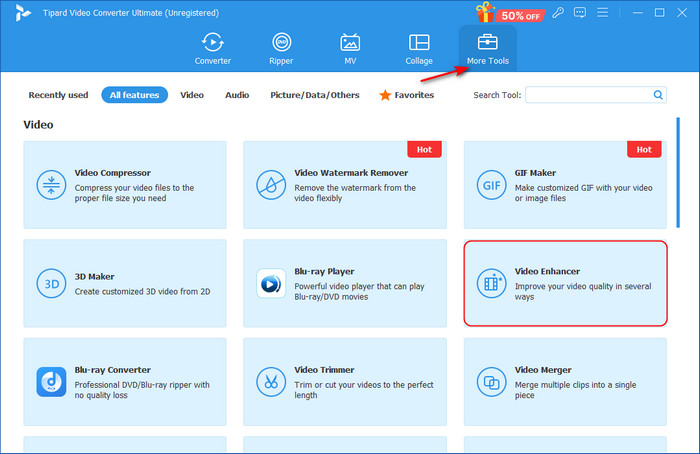Click "Trim or cut your videos" description
This screenshot has width=700, height=454.
pyautogui.click(x=364, y=390)
